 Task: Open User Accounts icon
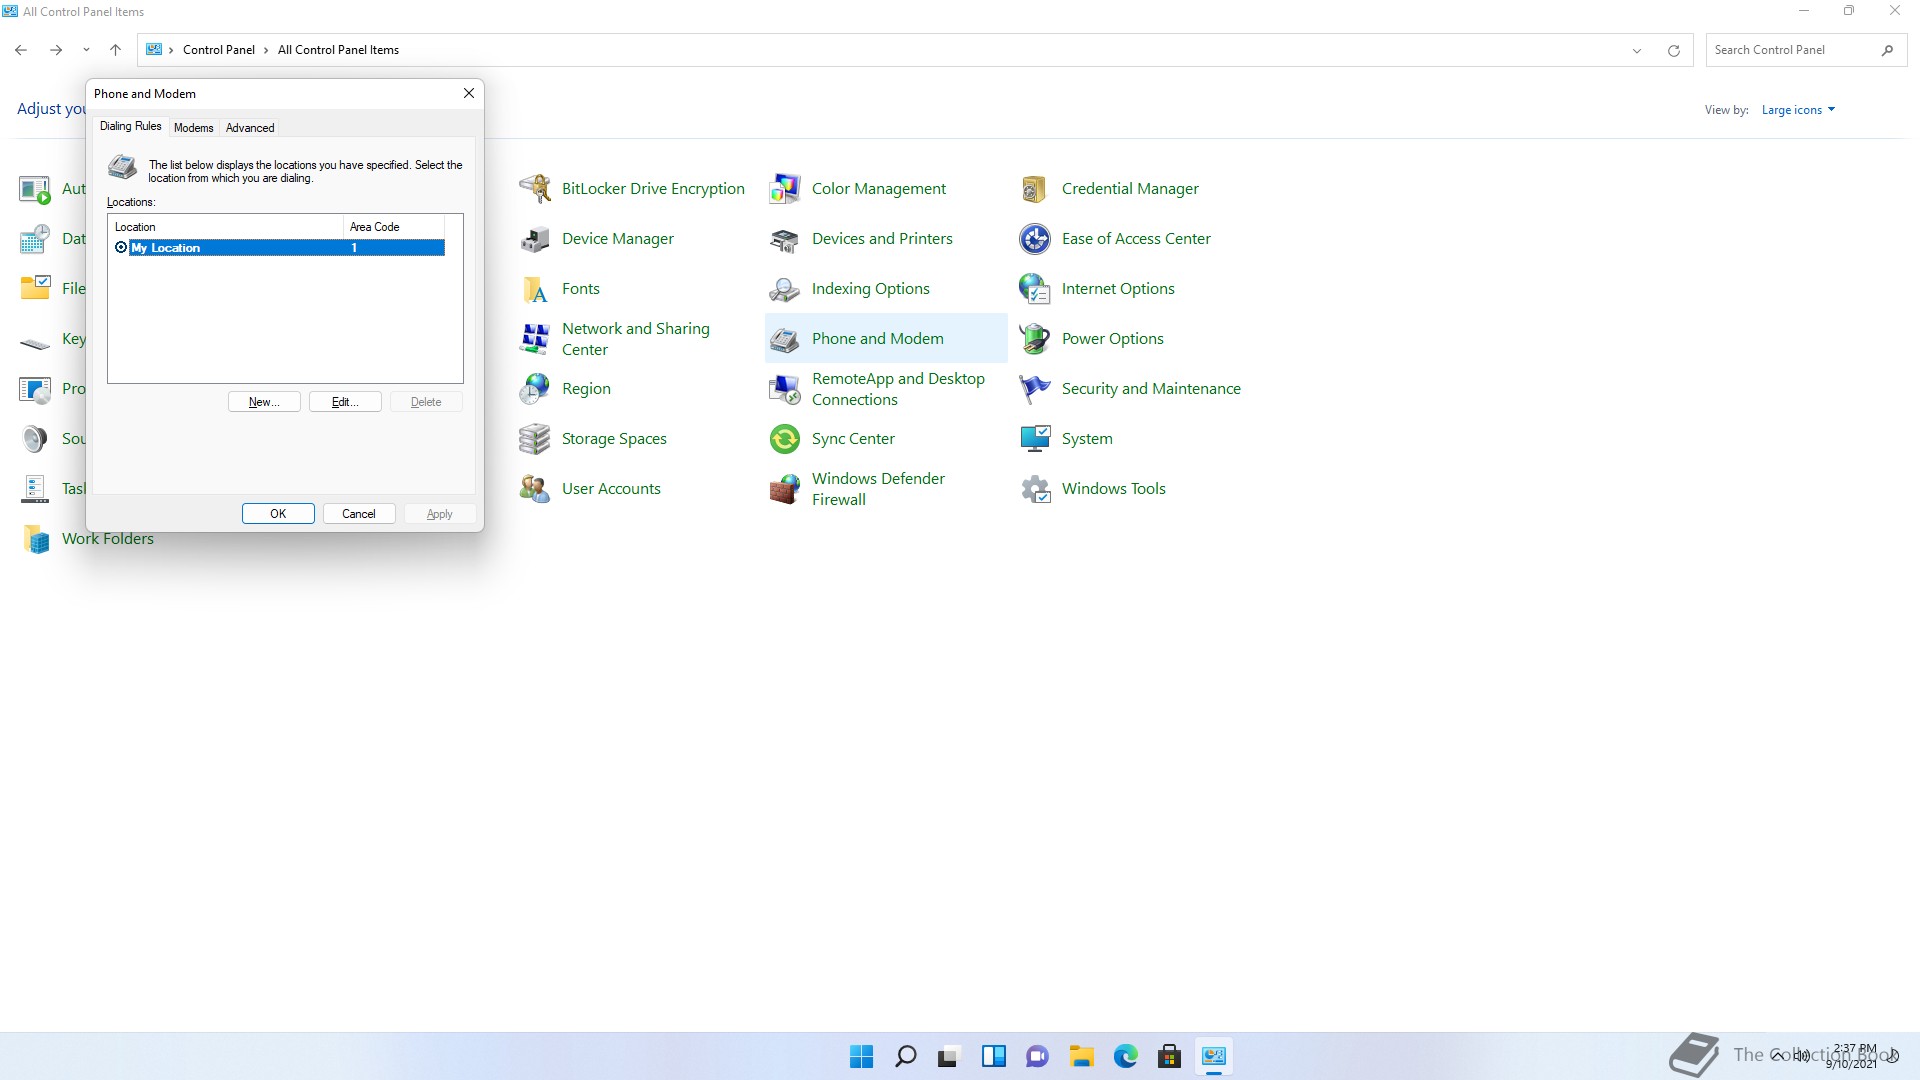tap(535, 488)
